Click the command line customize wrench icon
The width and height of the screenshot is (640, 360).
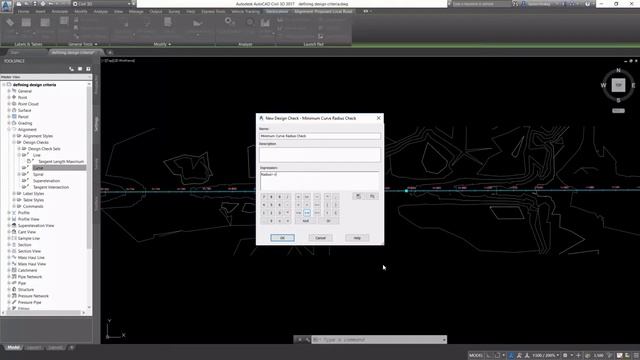click(x=307, y=340)
